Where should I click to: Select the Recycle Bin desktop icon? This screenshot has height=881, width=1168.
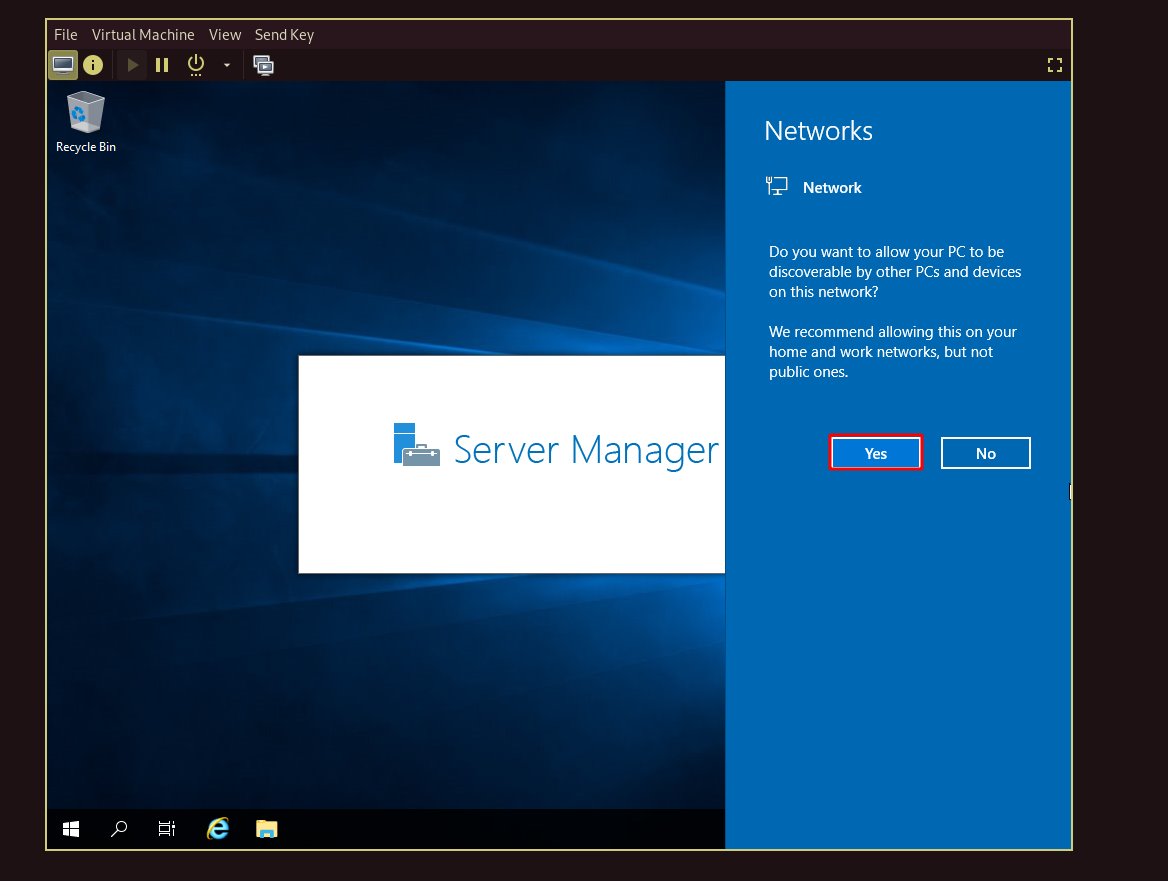tap(86, 122)
